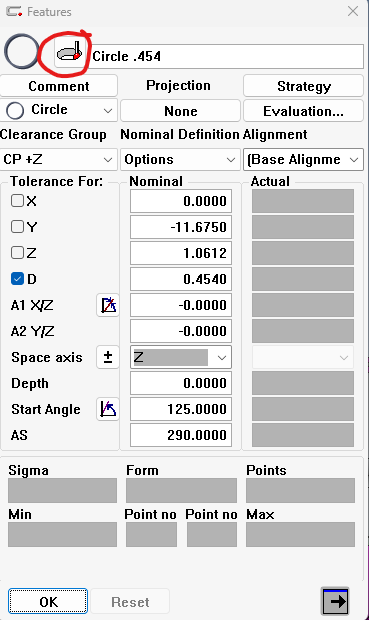The height and width of the screenshot is (620, 369).
Task: Open the Strategy settings
Action: coord(303,86)
